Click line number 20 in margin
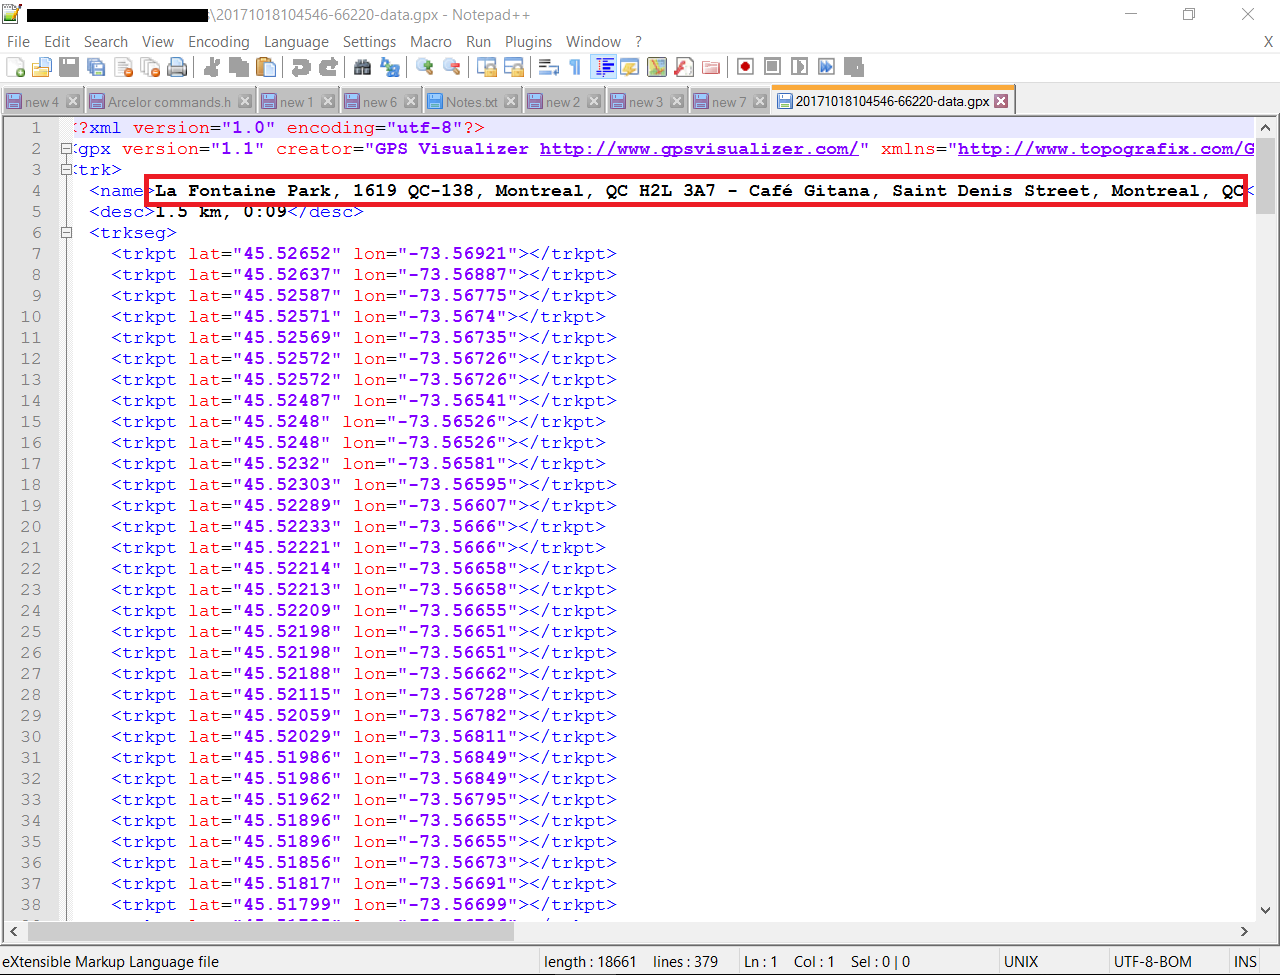This screenshot has height=975, width=1280. tap(31, 527)
